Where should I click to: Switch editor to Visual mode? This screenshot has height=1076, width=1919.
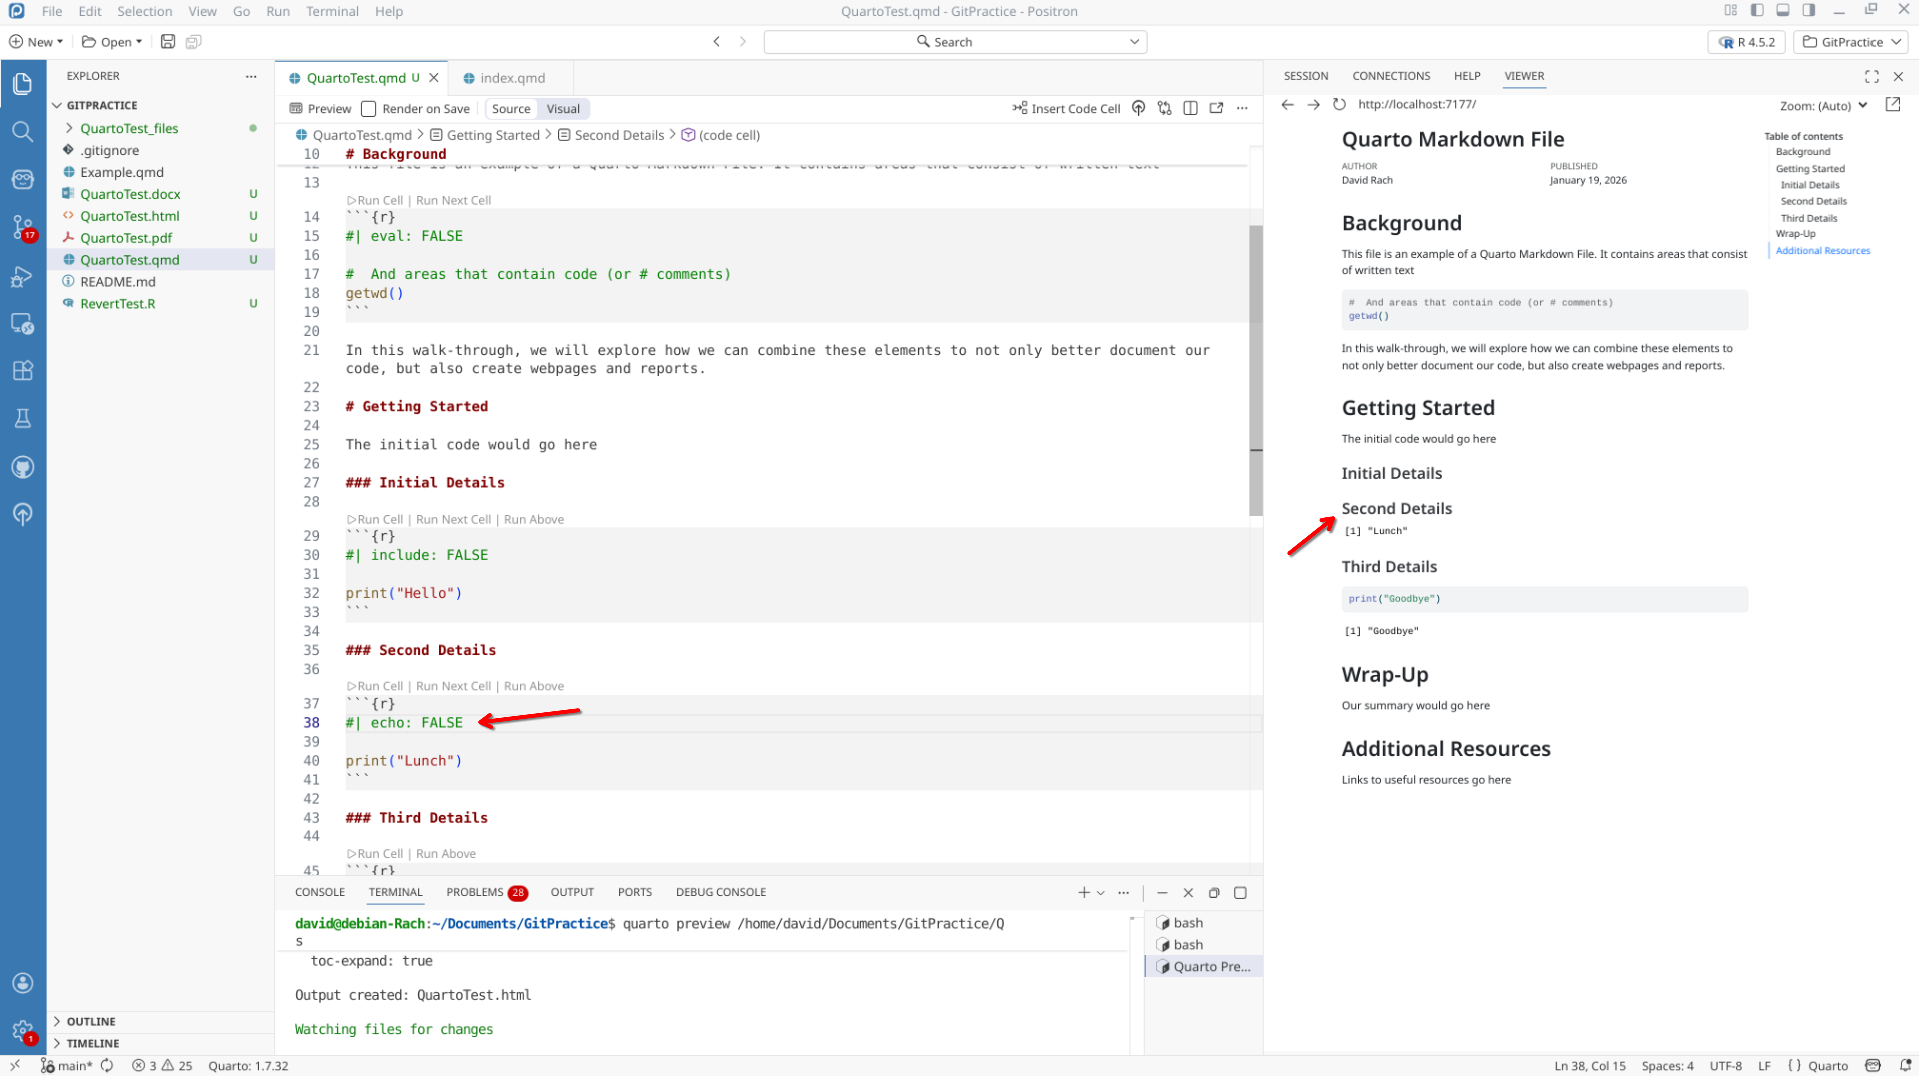tap(562, 109)
